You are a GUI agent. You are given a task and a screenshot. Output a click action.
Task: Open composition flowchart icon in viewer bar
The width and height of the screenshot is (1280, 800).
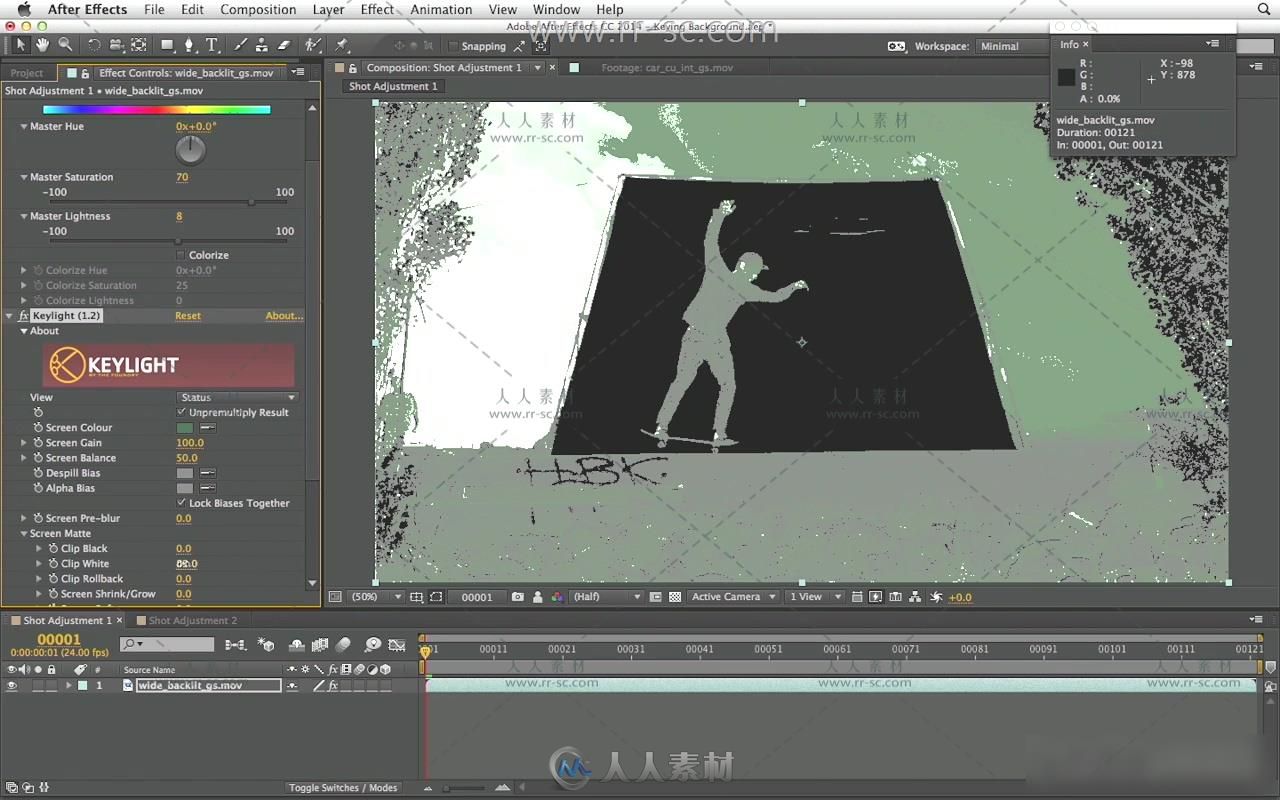click(x=915, y=597)
